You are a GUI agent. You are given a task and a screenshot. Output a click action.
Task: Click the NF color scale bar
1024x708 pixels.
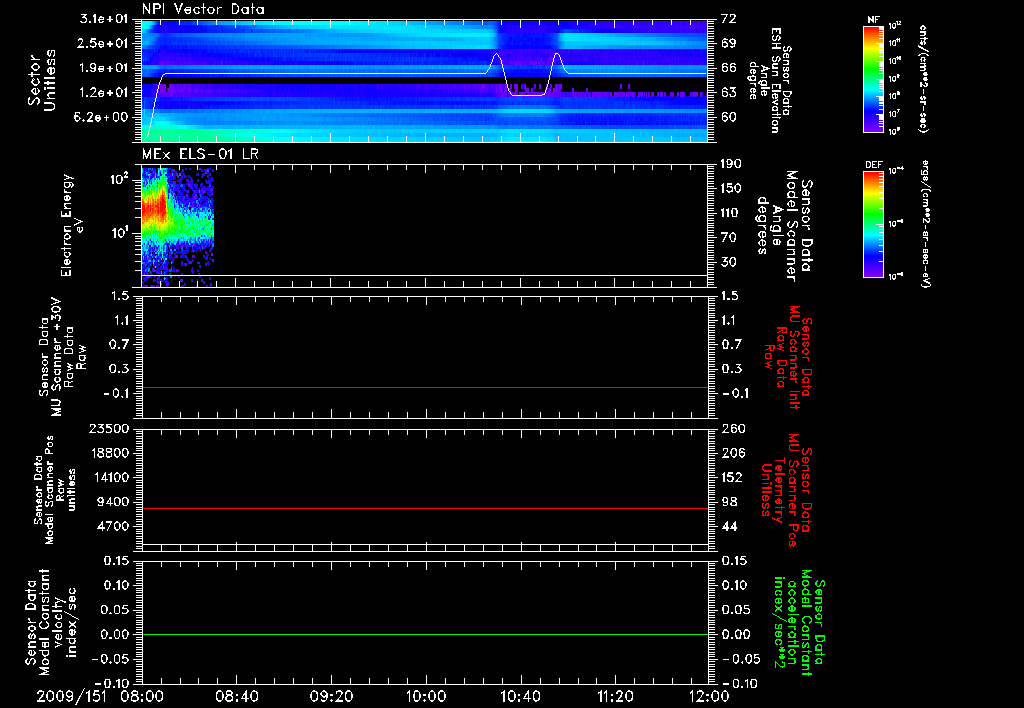[874, 78]
